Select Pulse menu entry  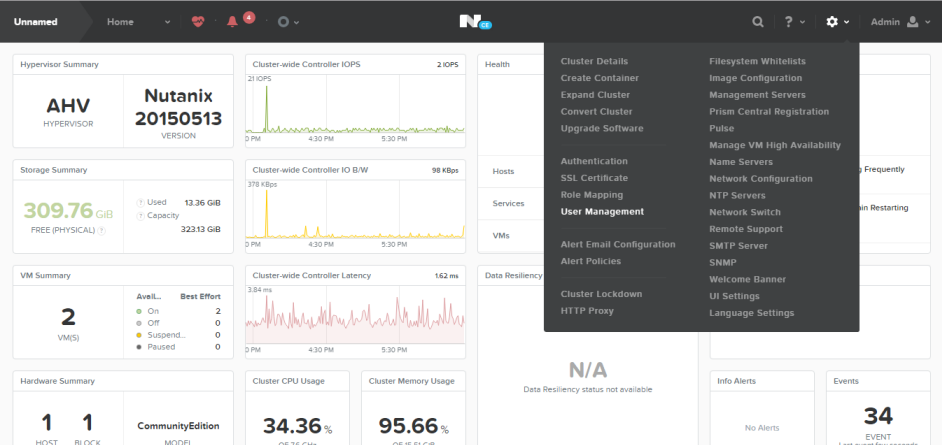pyautogui.click(x=722, y=129)
